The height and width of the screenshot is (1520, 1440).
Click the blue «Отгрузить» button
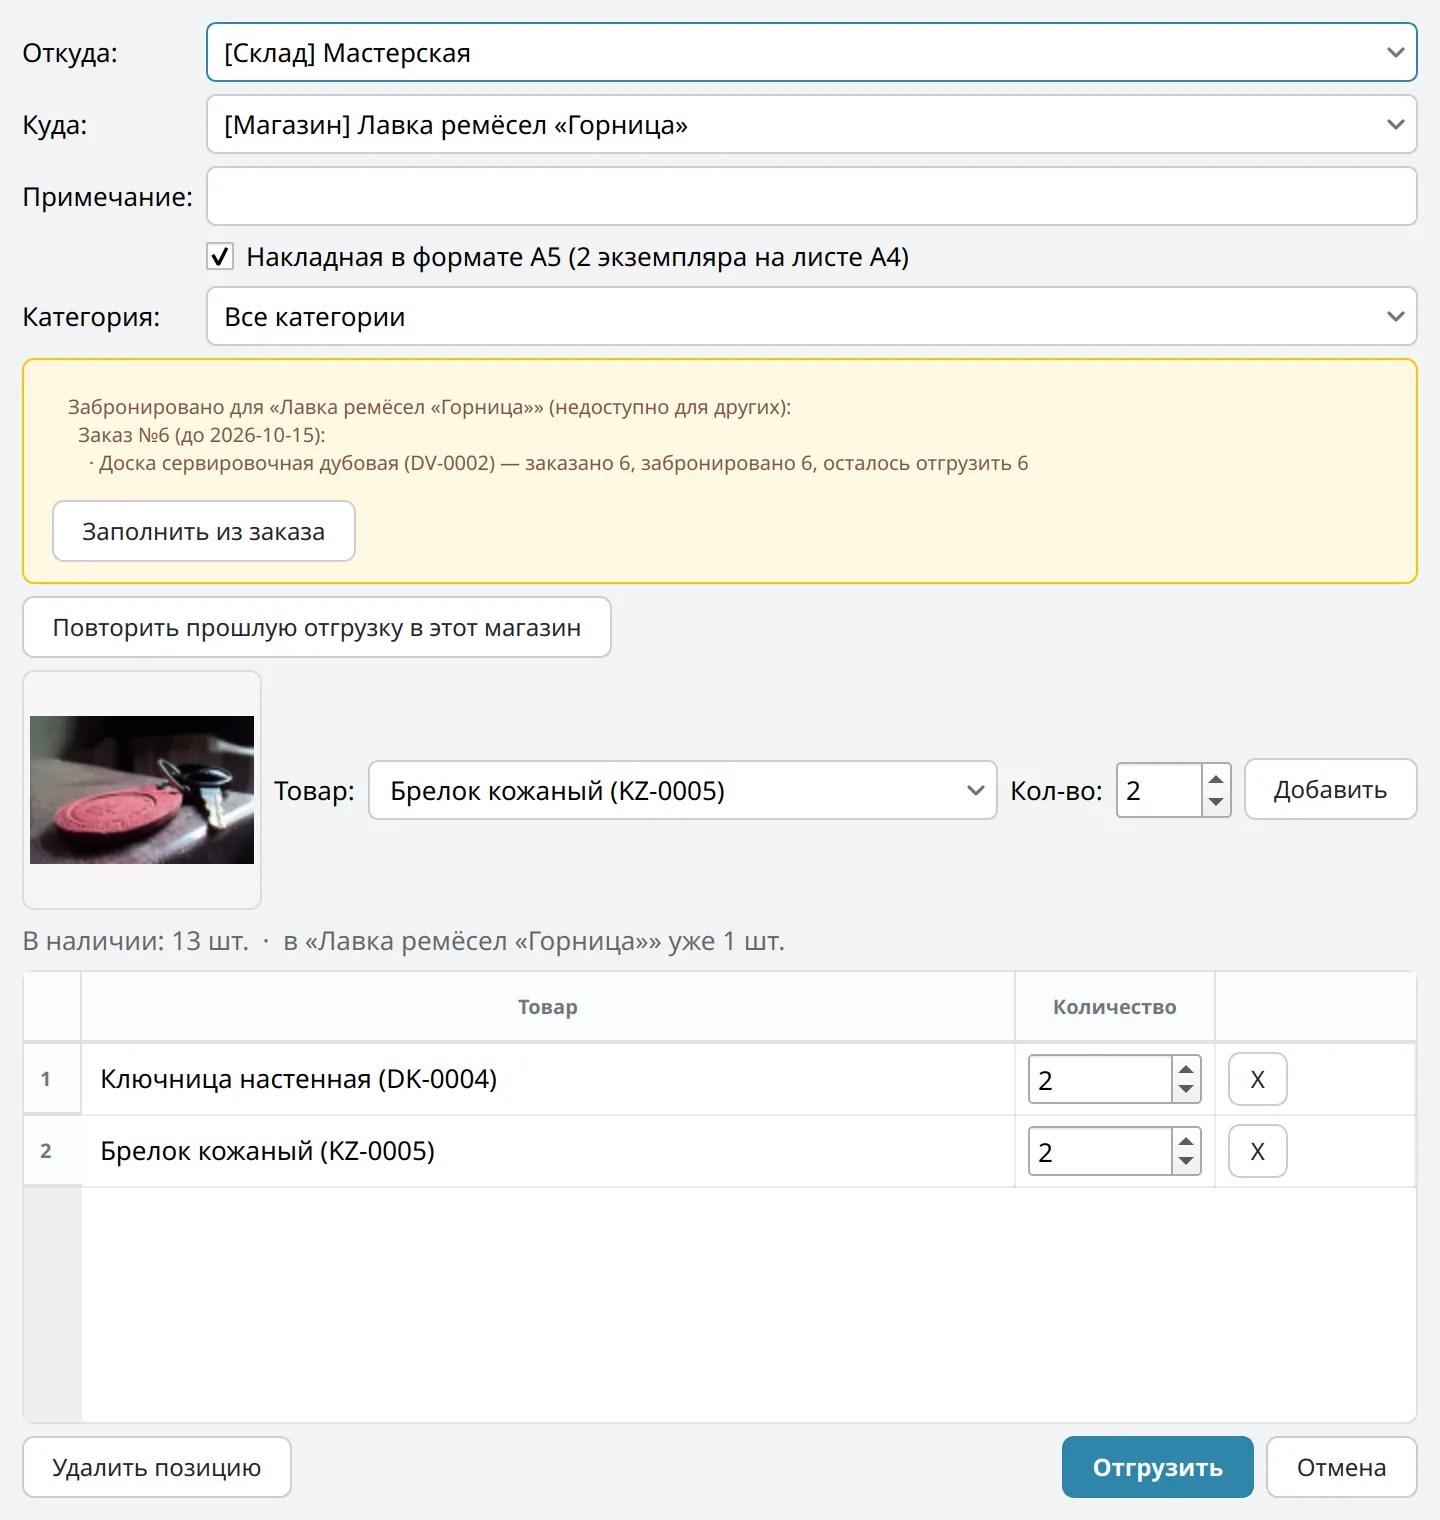(x=1158, y=1467)
